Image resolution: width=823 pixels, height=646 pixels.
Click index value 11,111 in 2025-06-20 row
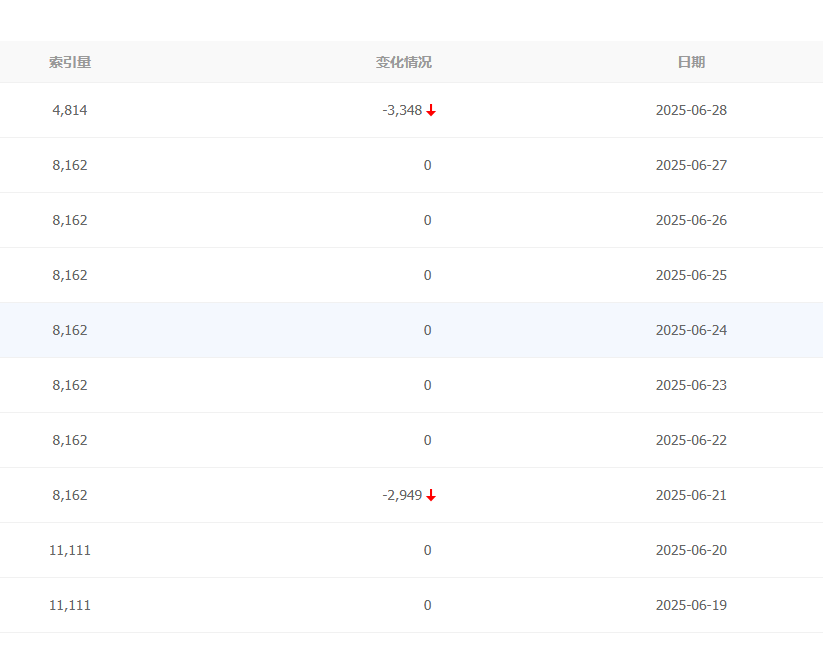(70, 550)
